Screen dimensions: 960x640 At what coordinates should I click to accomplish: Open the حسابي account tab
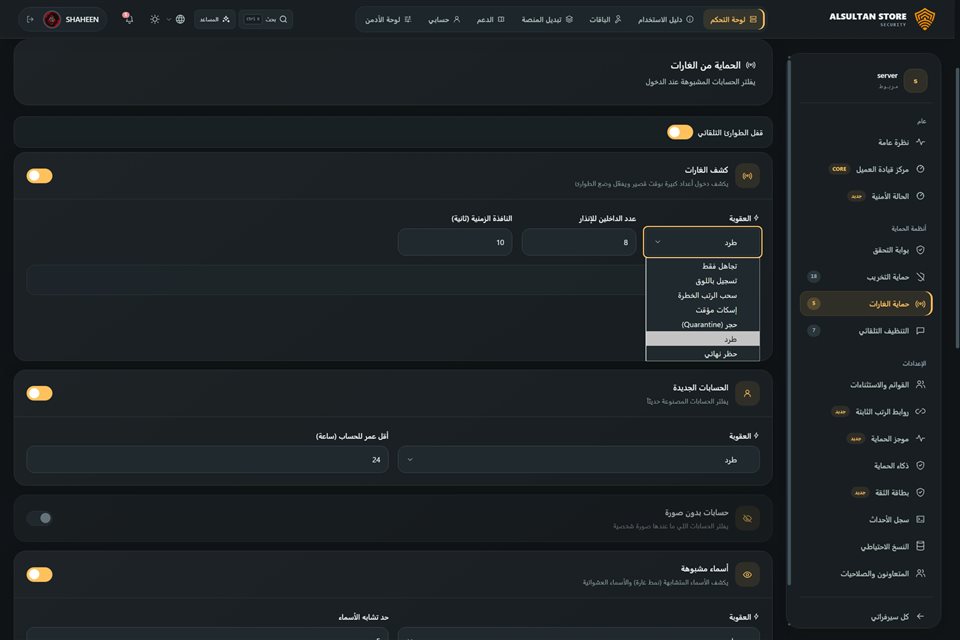click(444, 20)
